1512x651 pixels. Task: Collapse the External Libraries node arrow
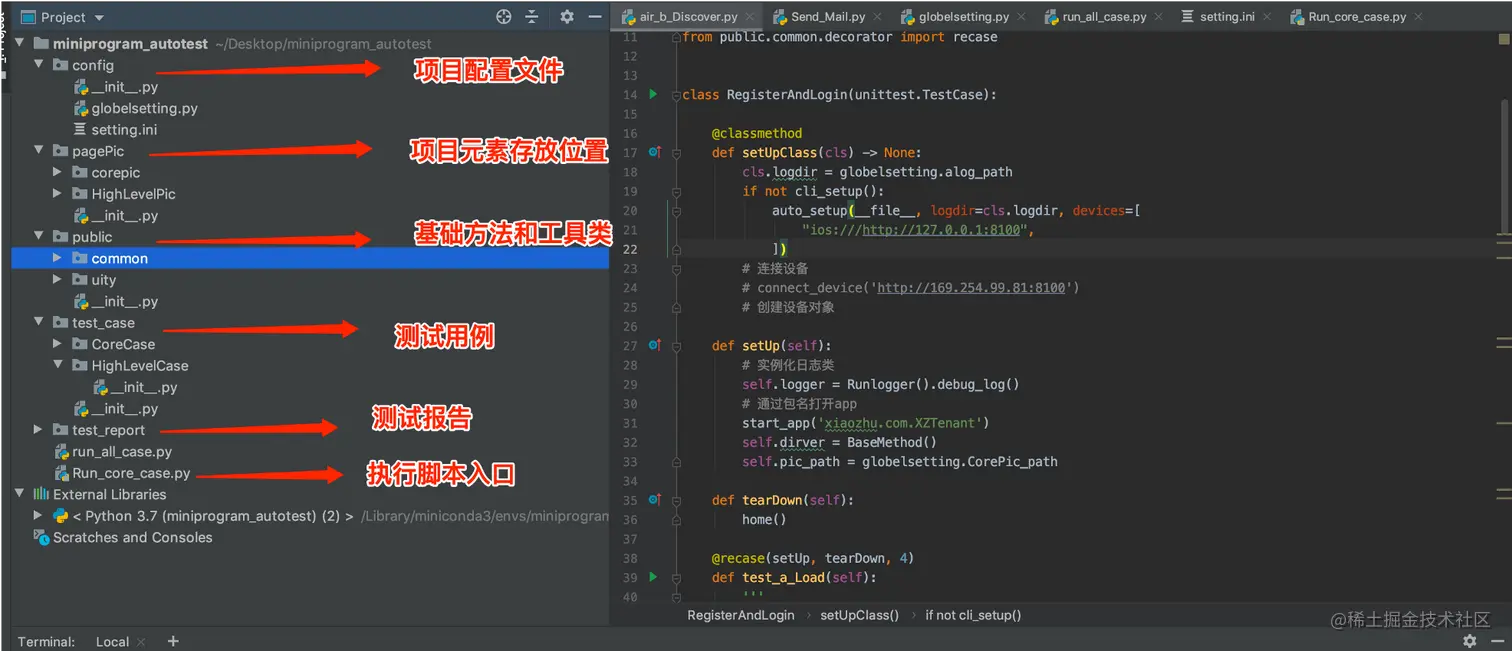coord(20,494)
